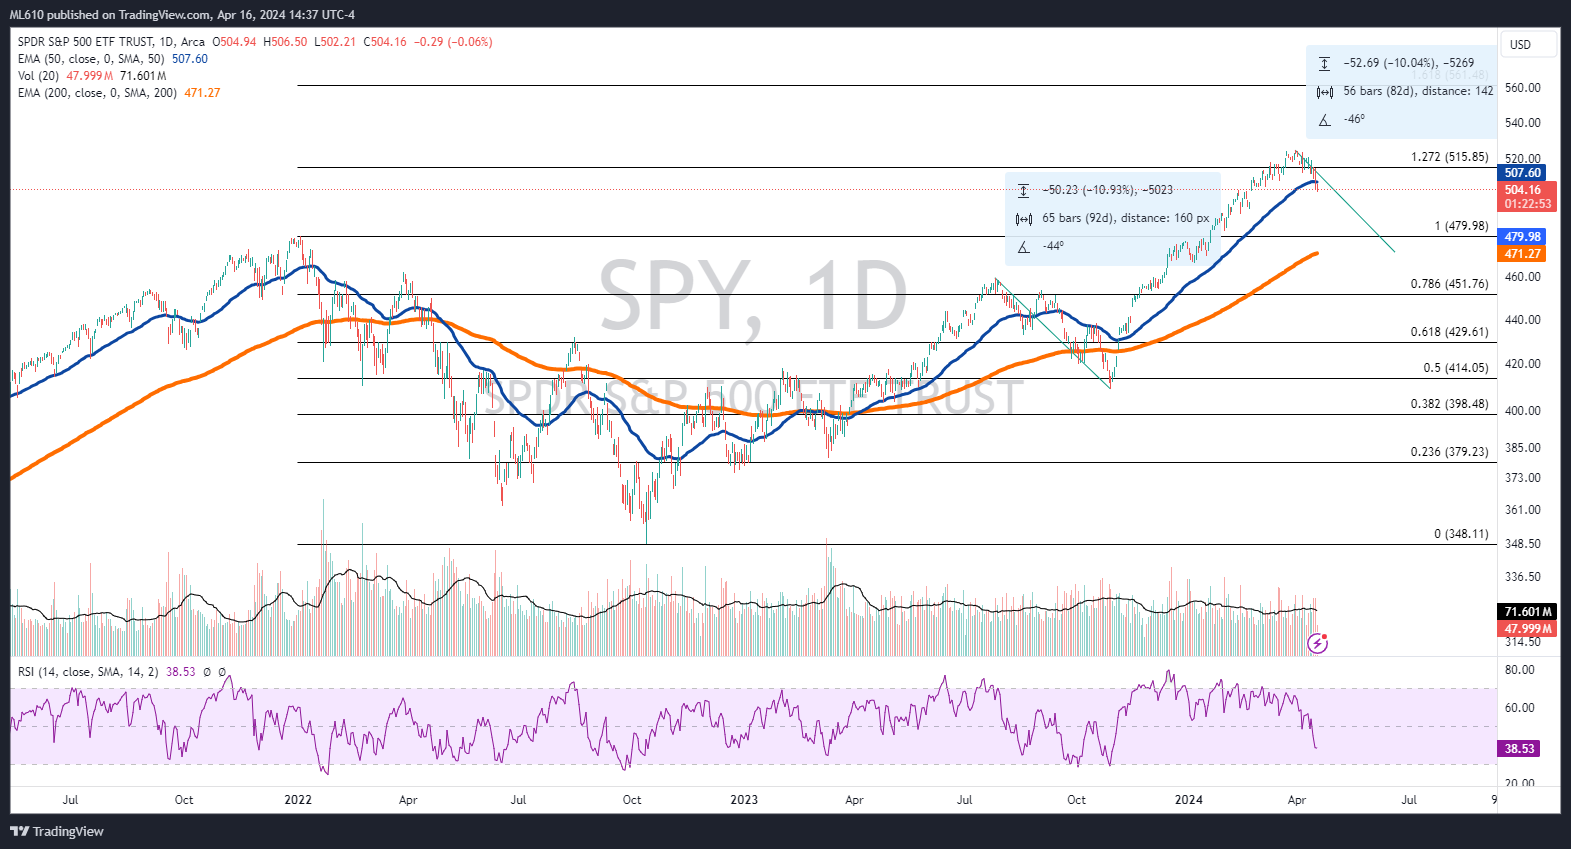Image resolution: width=1571 pixels, height=849 pixels.
Task: Click the 540.00 price axis label
Action: click(x=1522, y=123)
